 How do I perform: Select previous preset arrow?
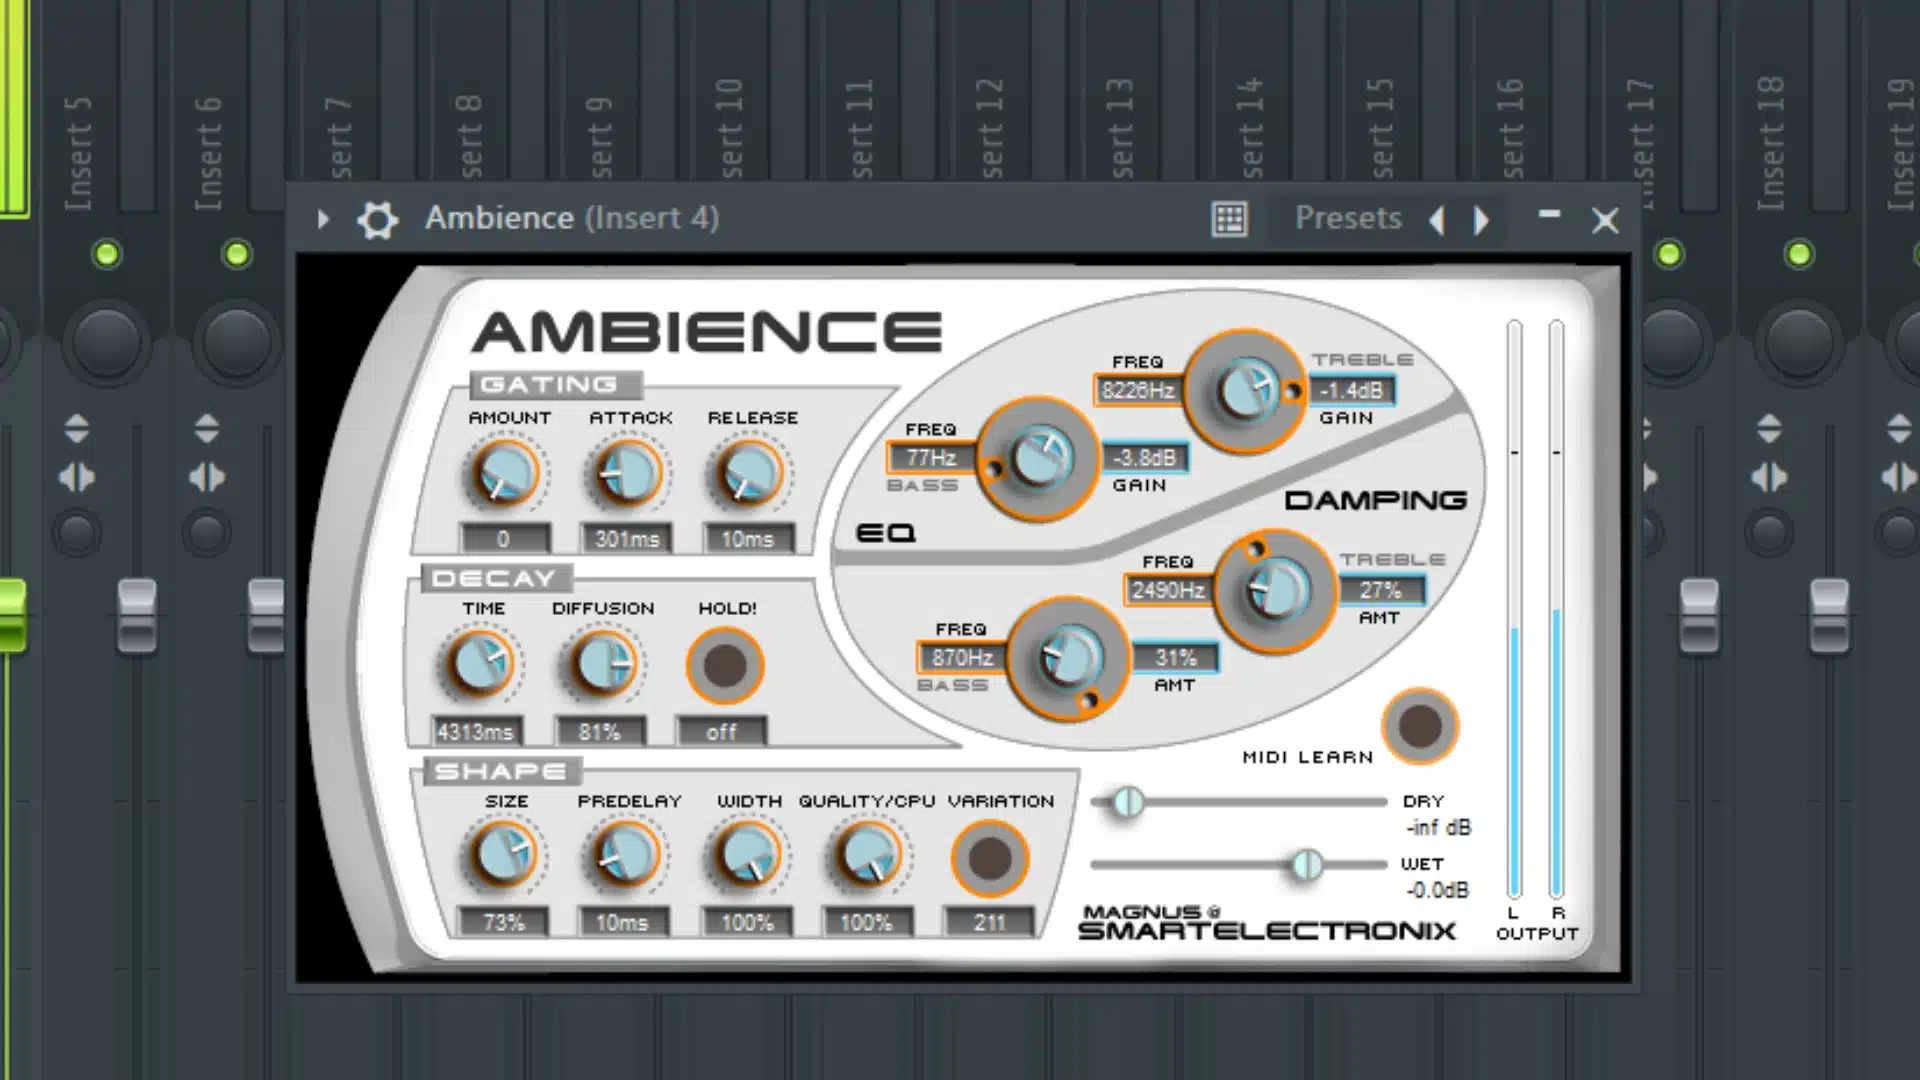tap(1437, 219)
